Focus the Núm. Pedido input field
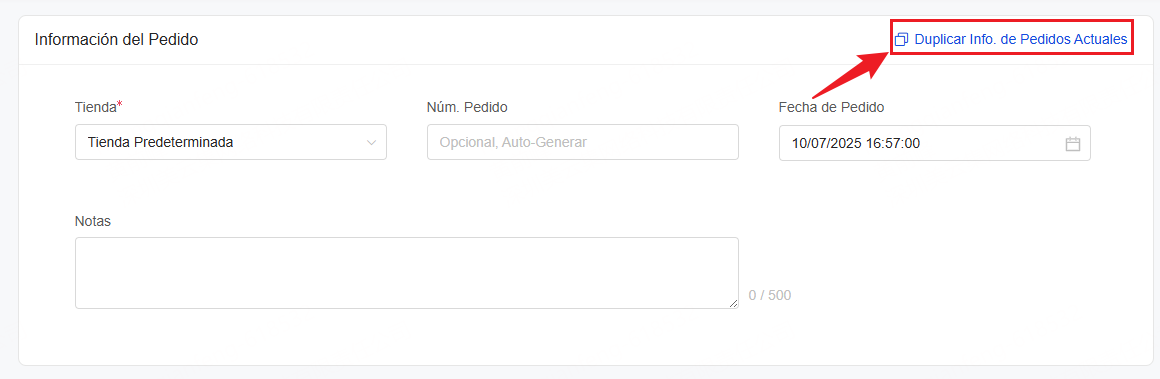Screen dimensions: 1160x379 (583, 142)
